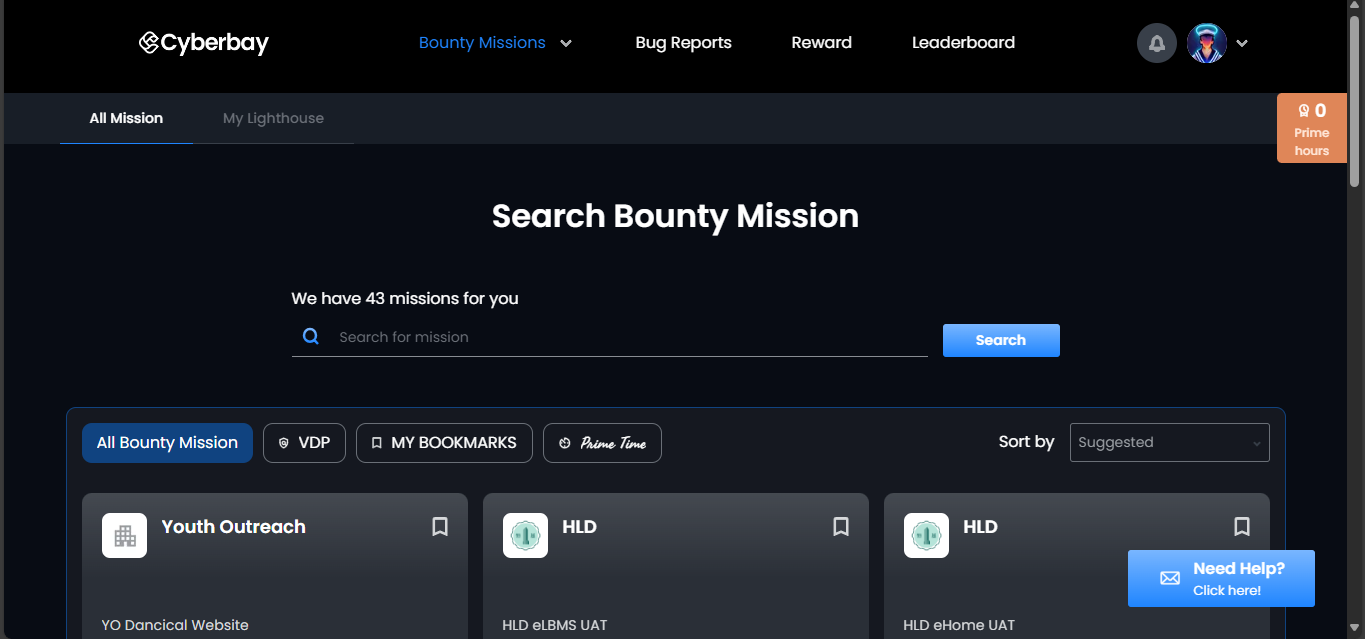Click the Youth Outreach building logo
The image size is (1365, 639).
tap(124, 535)
